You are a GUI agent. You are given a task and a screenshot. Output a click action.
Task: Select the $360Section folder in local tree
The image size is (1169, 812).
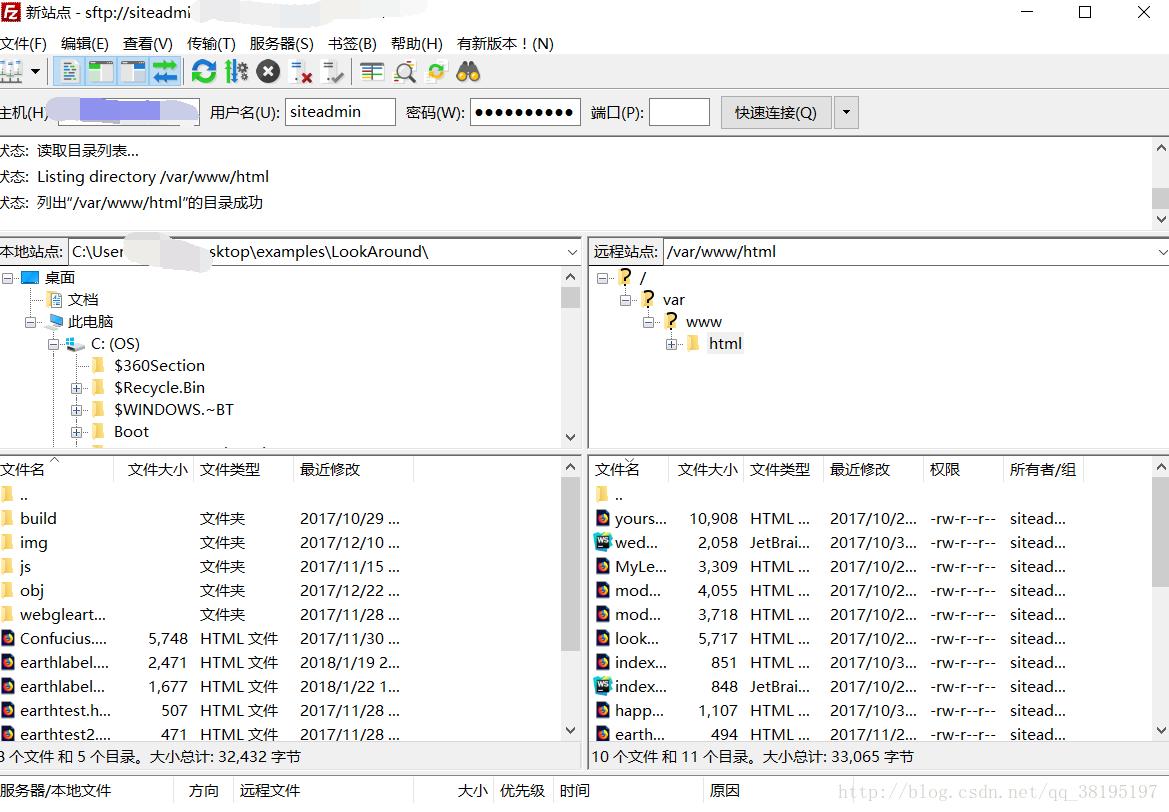tap(159, 365)
